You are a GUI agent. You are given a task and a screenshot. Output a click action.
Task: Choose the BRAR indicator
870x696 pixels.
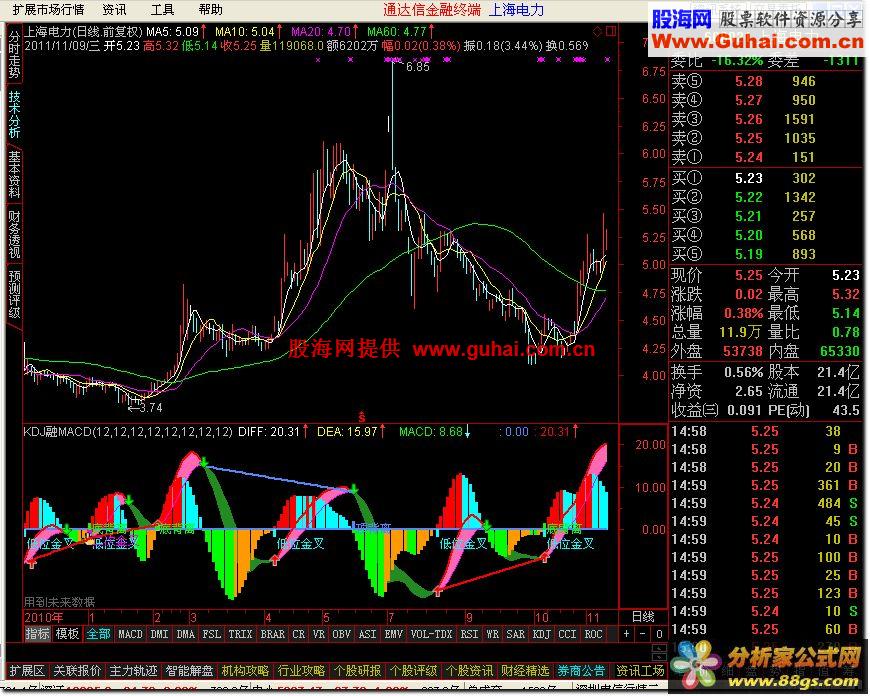[272, 634]
